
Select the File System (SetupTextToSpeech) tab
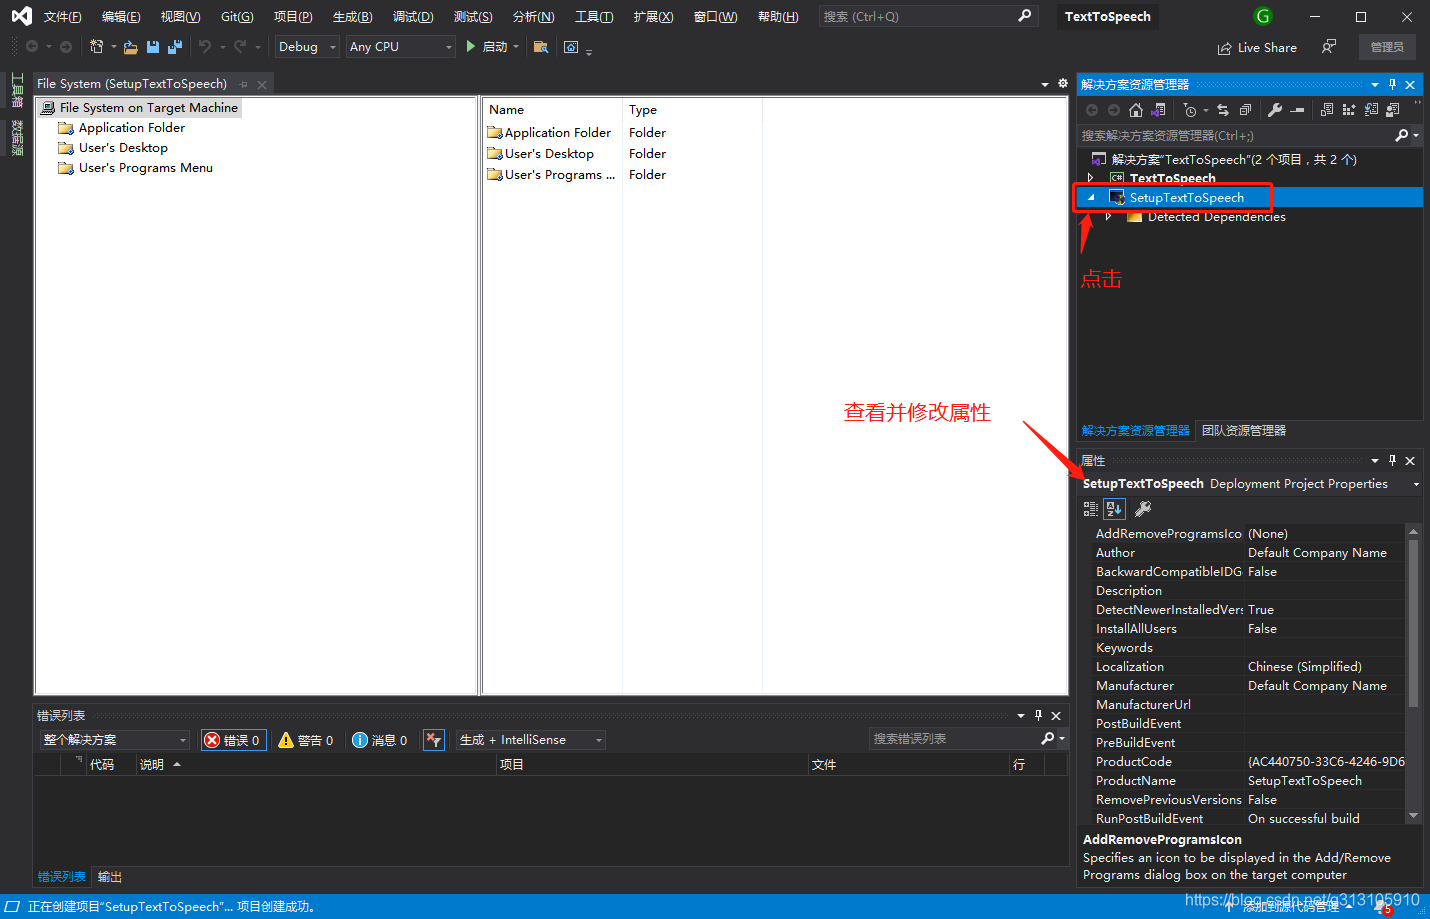pos(132,84)
